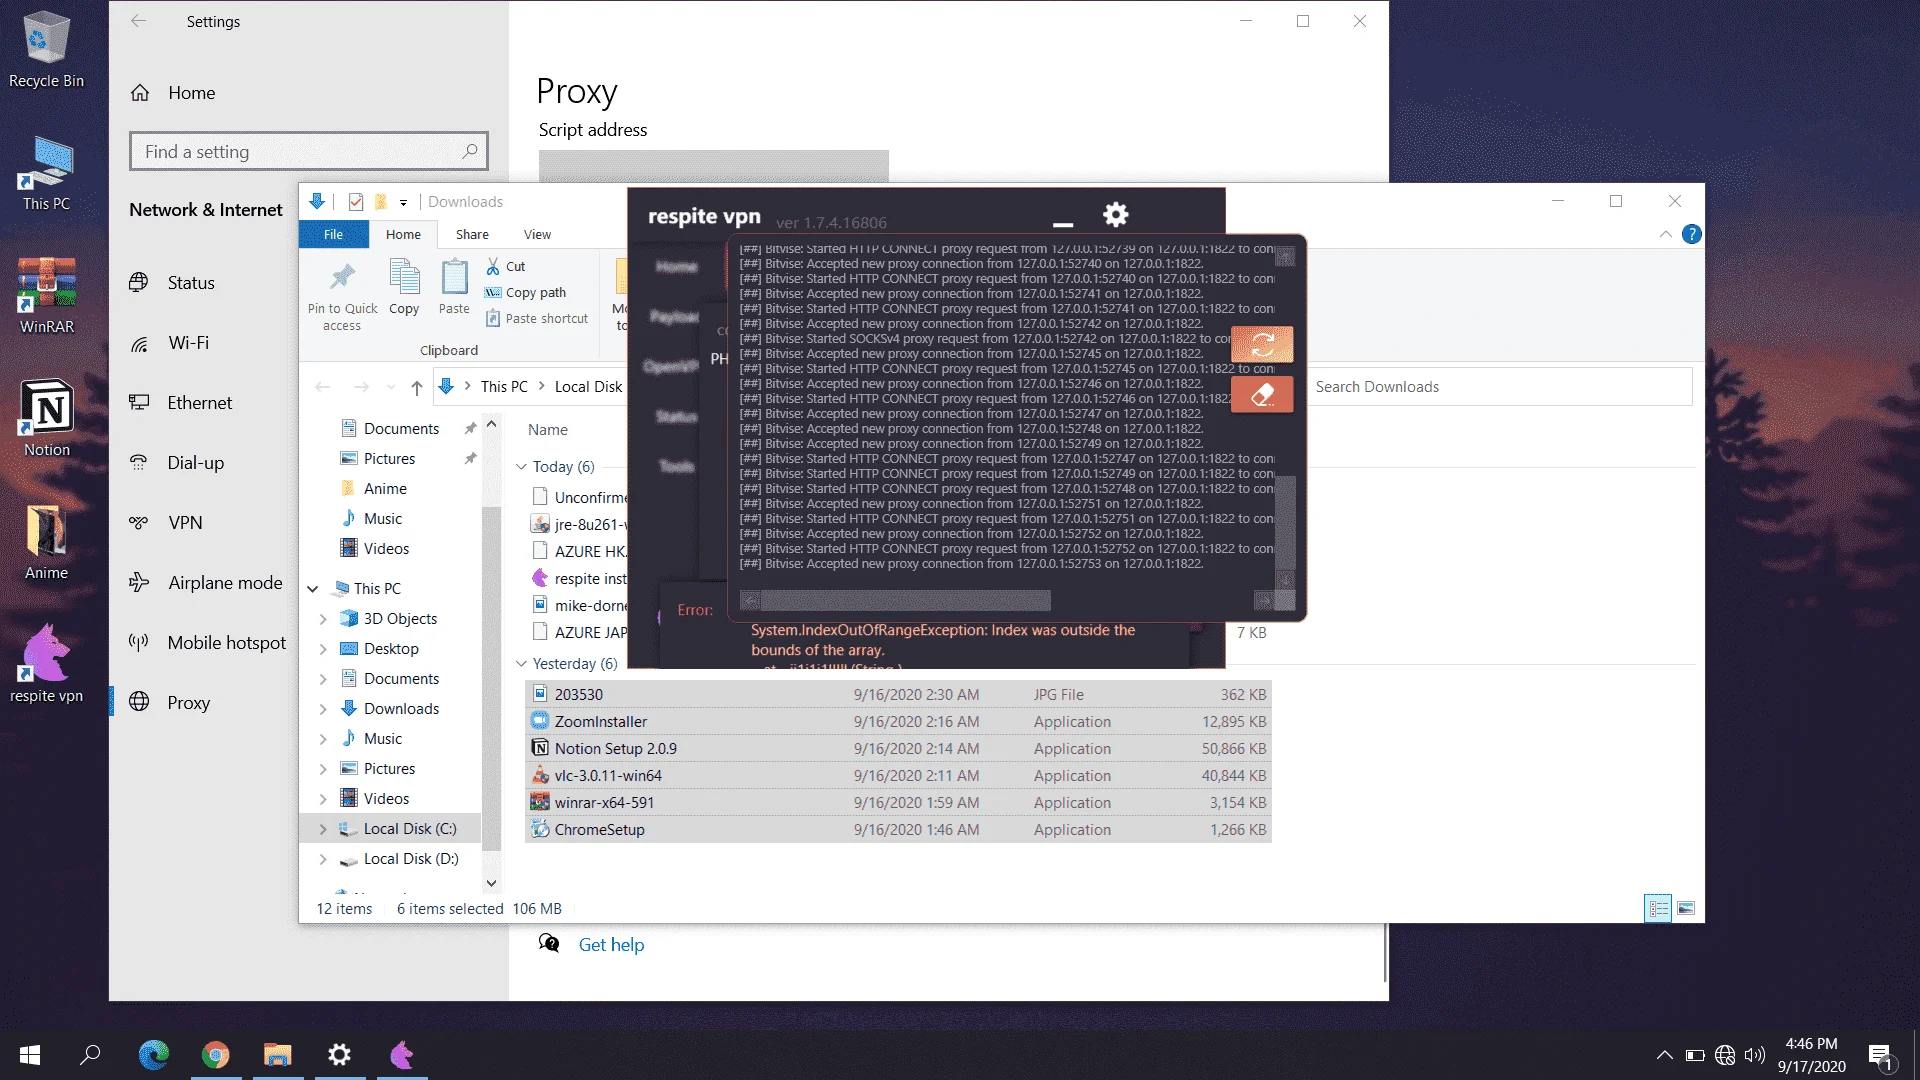Image resolution: width=1920 pixels, height=1080 pixels.
Task: Show hidden system tray icons
Action: pyautogui.click(x=1664, y=1055)
